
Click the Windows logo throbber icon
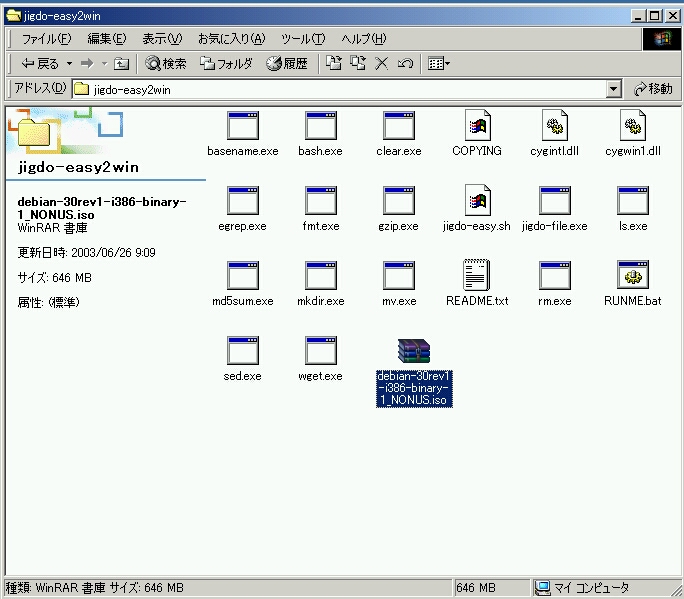pyautogui.click(x=662, y=39)
